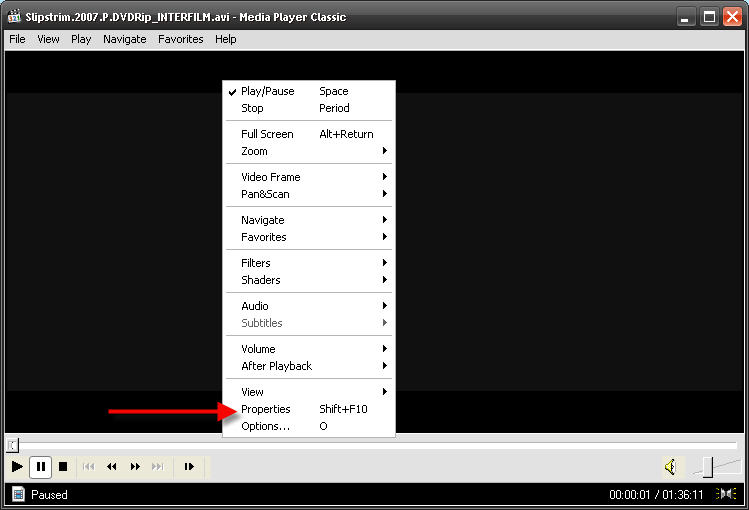749x510 pixels.
Task: Click the stereo audio indicator in the status bar
Action: coord(726,494)
